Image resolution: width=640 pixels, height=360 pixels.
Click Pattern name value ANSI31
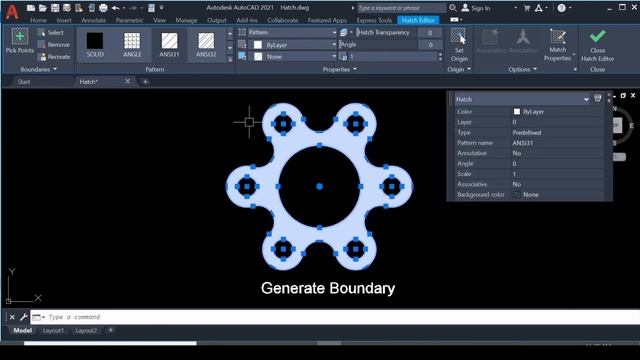pos(522,143)
